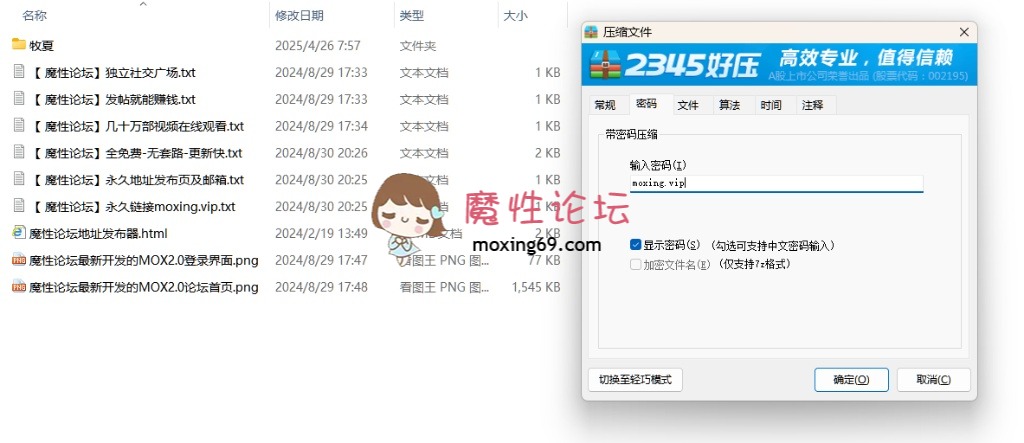Click the file icon for 永久地址发布页及邮箱.txt
1024x443 pixels.
coord(19,179)
